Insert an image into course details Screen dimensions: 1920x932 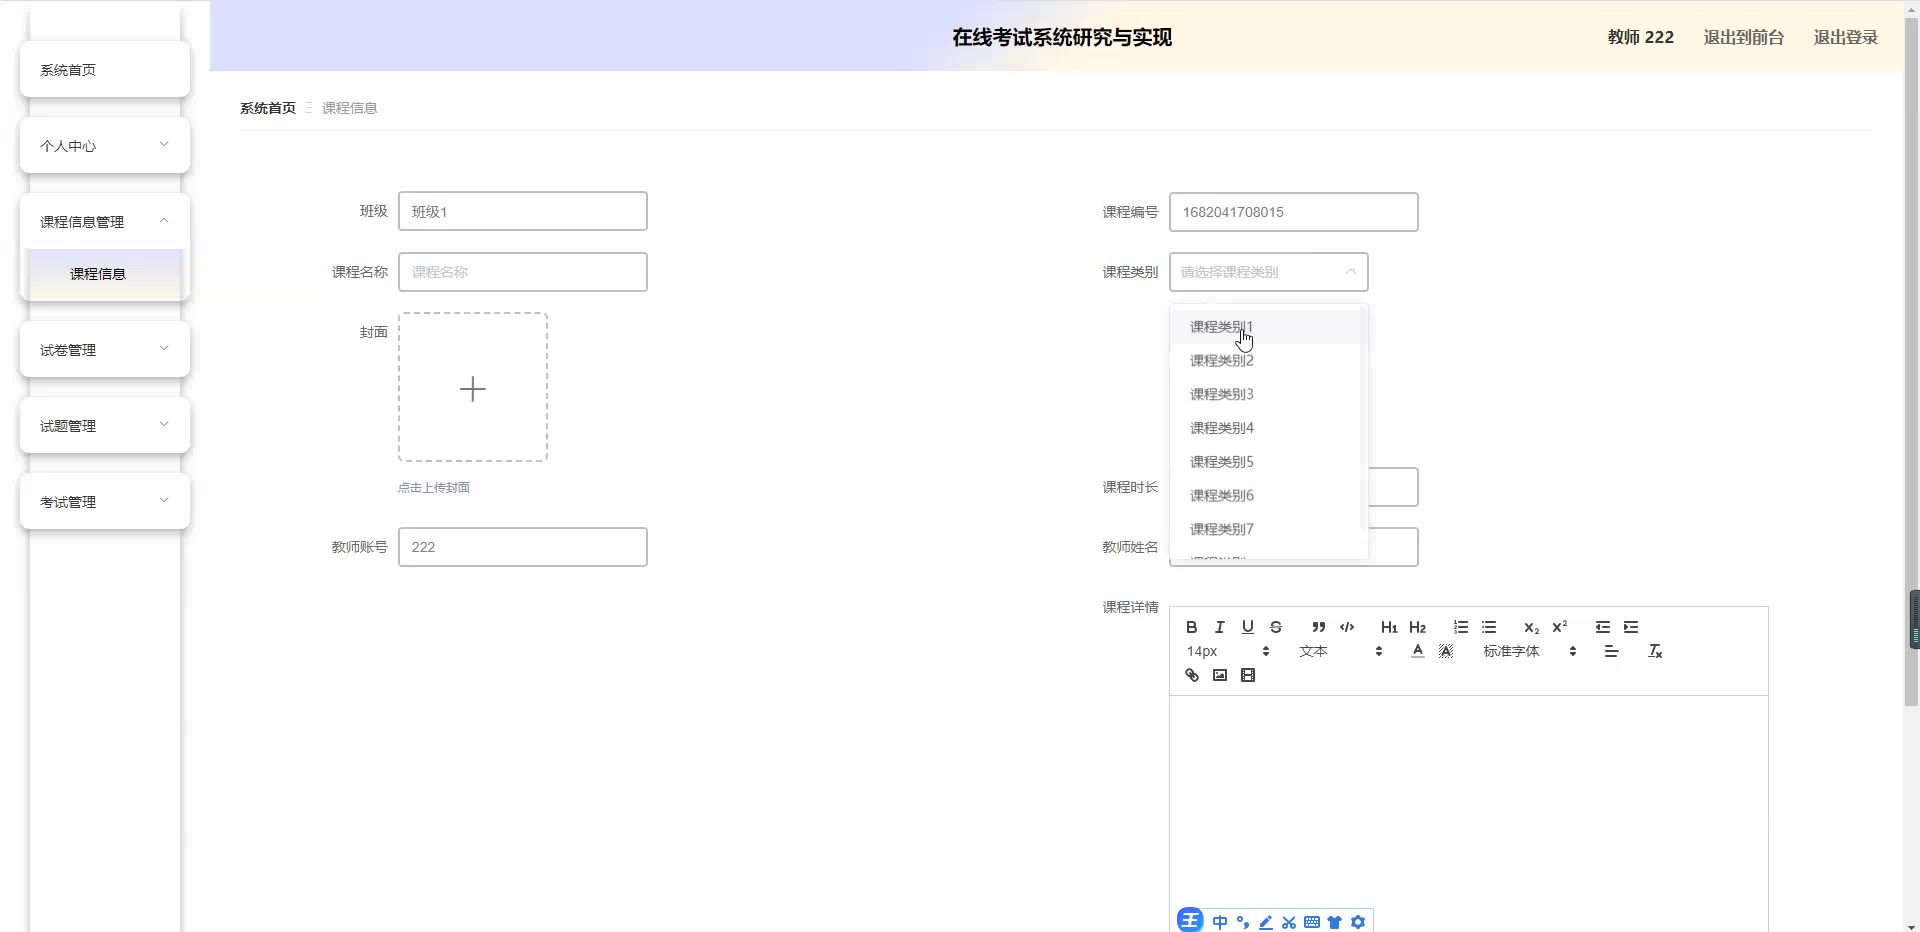point(1219,675)
